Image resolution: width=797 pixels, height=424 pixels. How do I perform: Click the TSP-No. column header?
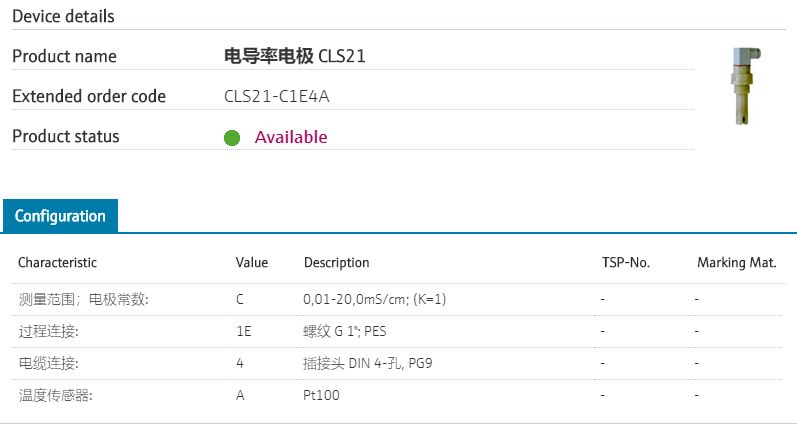625,263
